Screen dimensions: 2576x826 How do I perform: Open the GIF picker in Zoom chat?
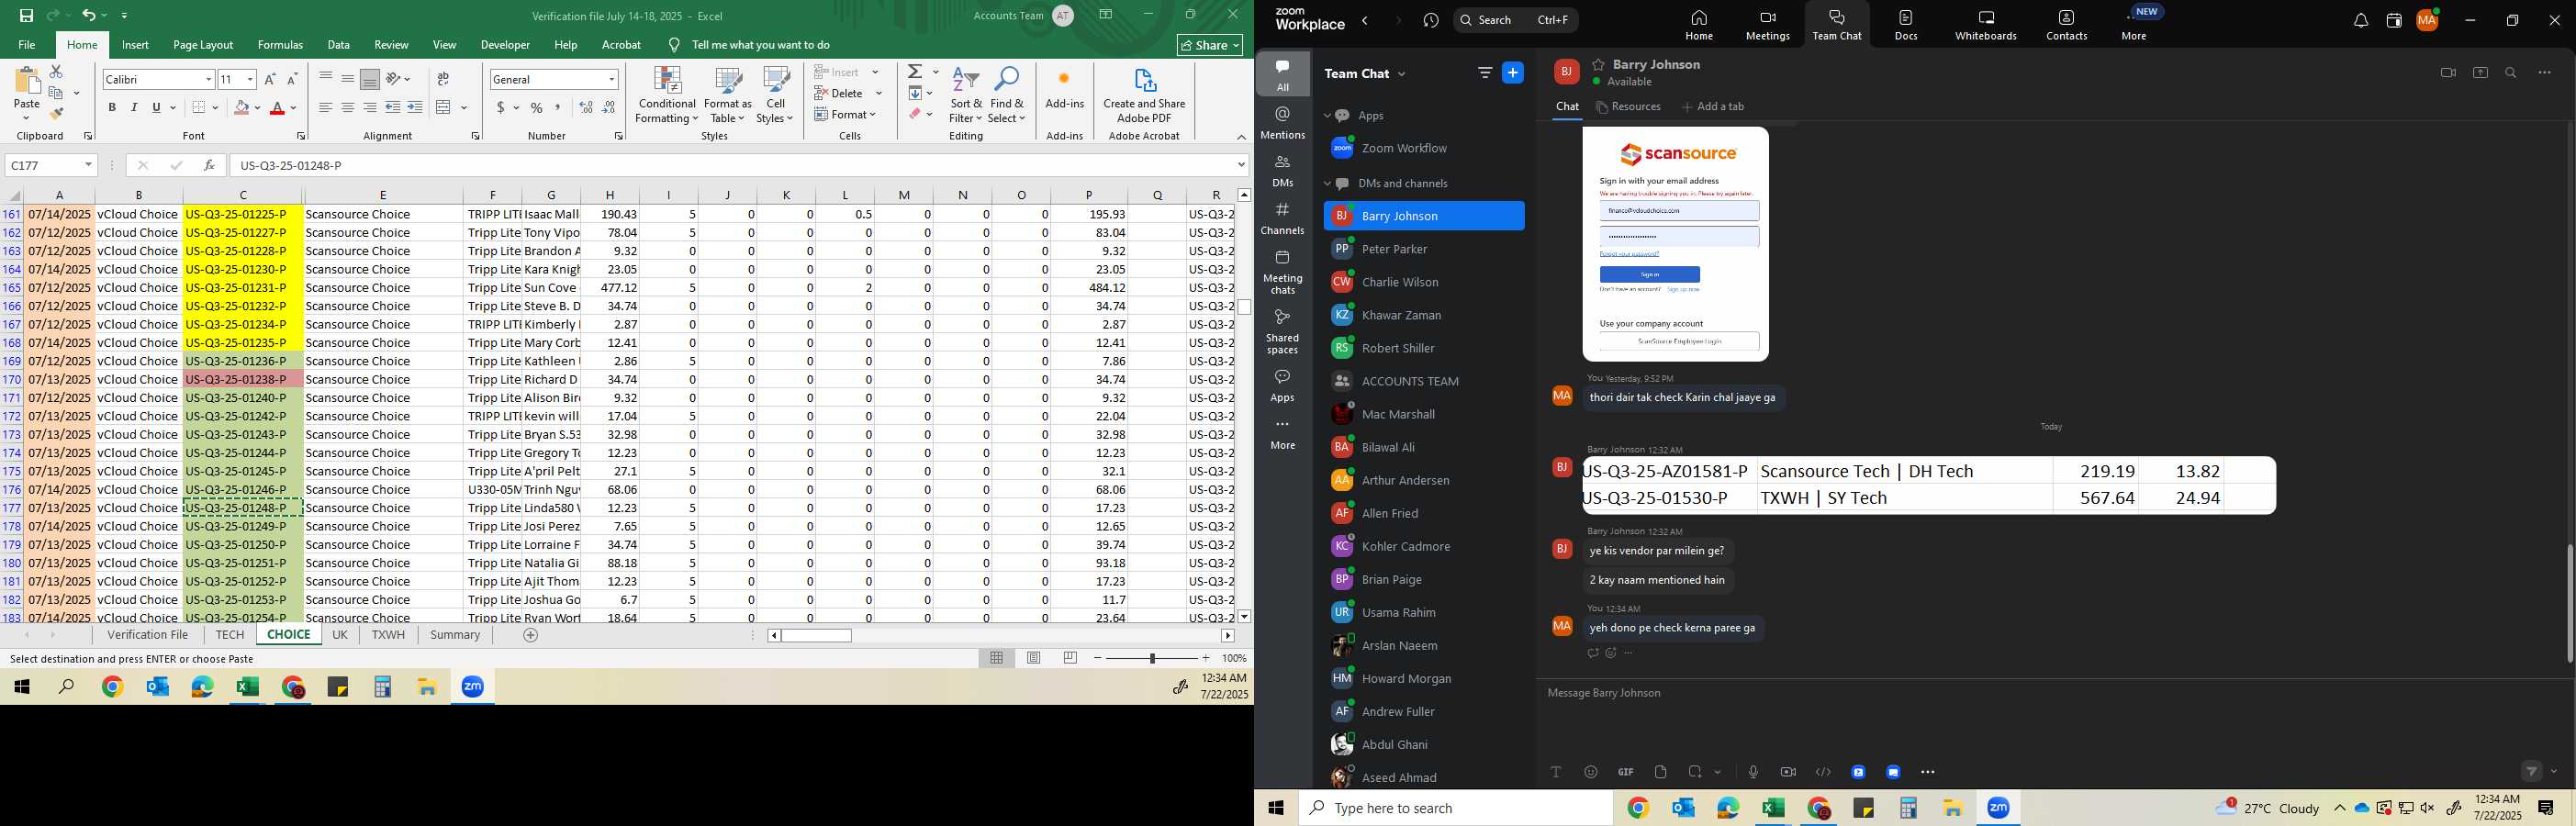pyautogui.click(x=1626, y=772)
